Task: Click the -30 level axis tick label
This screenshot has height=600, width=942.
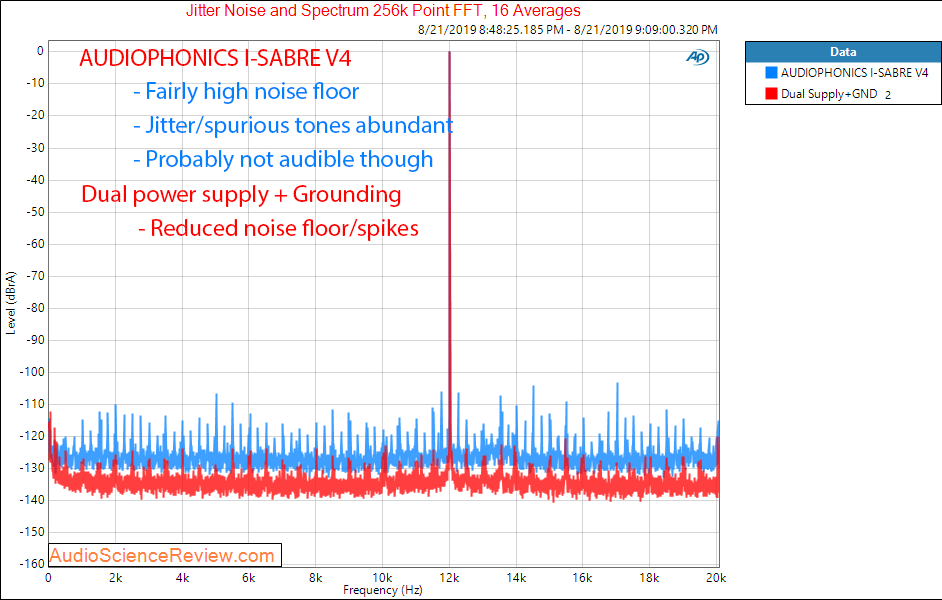Action: [35, 147]
